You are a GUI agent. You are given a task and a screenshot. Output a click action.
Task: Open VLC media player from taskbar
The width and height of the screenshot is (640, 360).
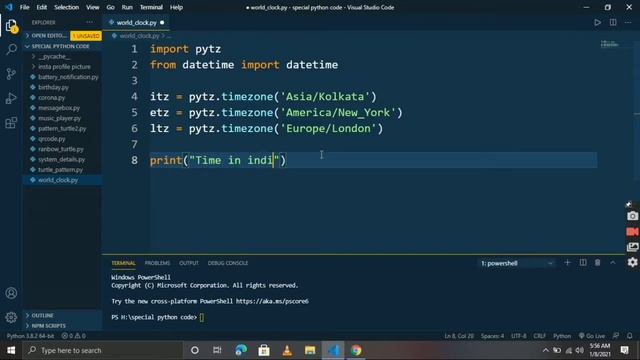[x=287, y=350]
